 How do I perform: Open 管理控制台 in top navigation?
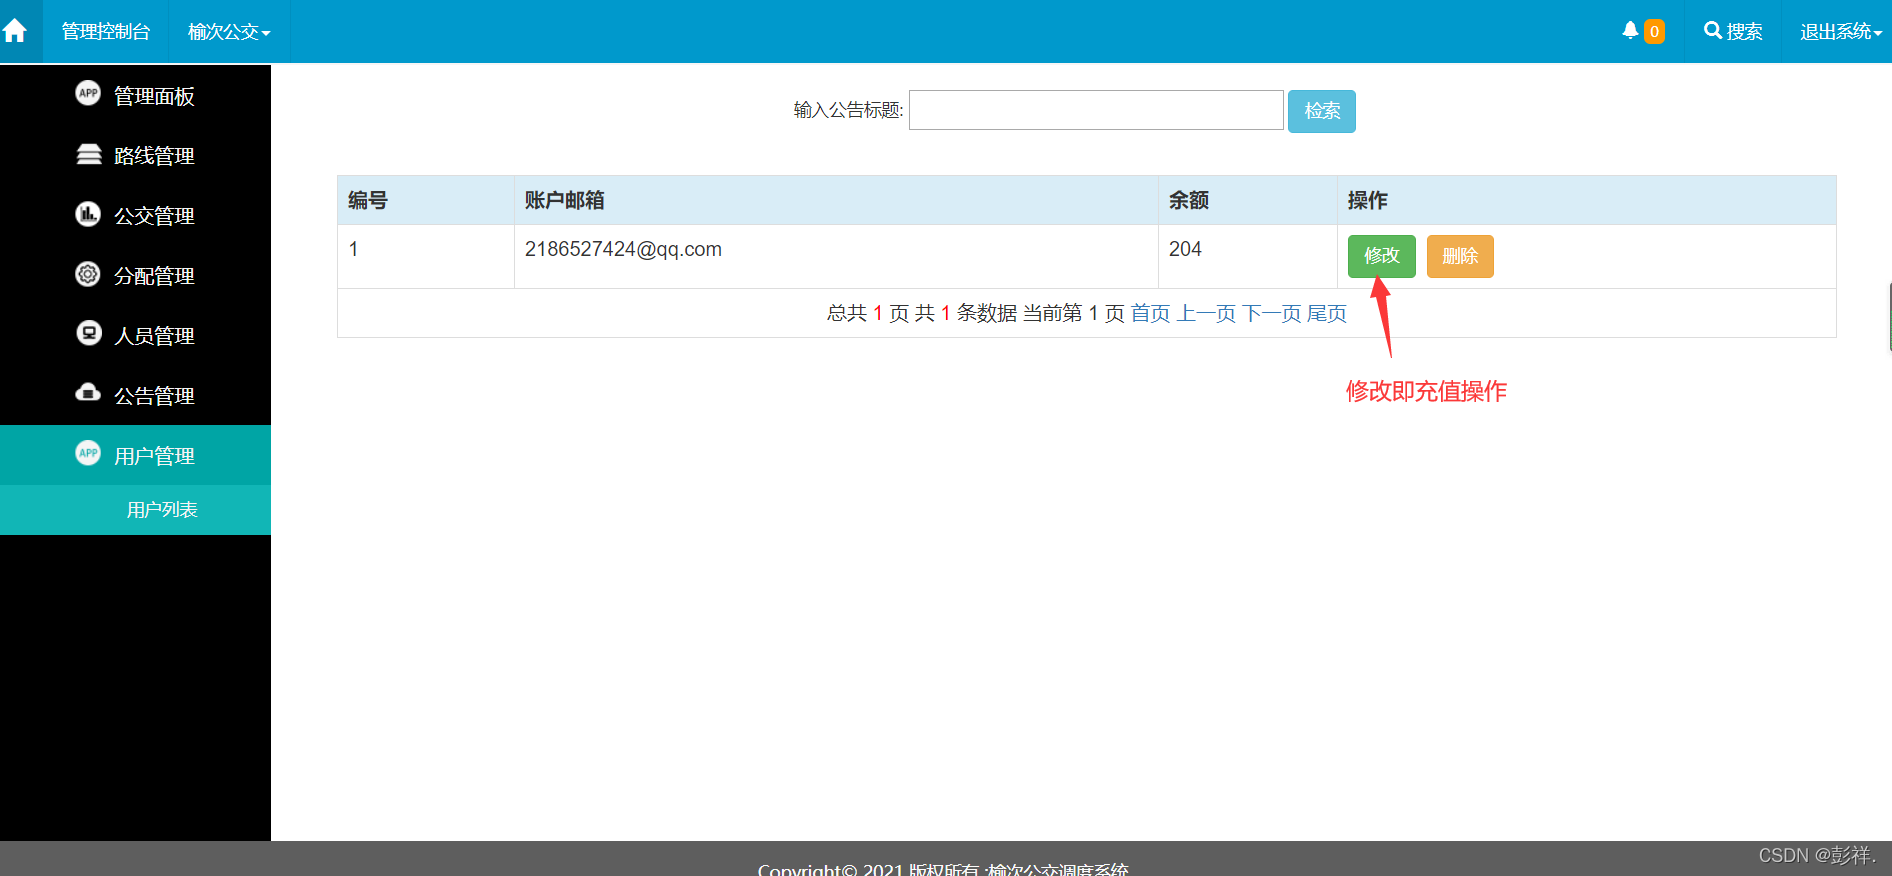106,32
